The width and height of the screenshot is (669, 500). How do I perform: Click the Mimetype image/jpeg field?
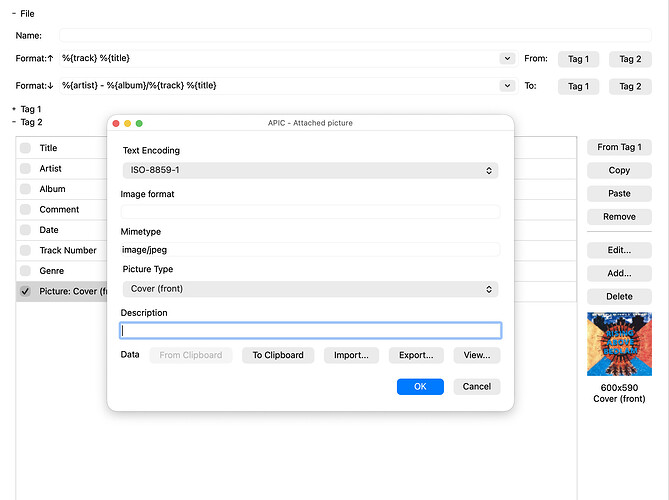[x=310, y=250]
